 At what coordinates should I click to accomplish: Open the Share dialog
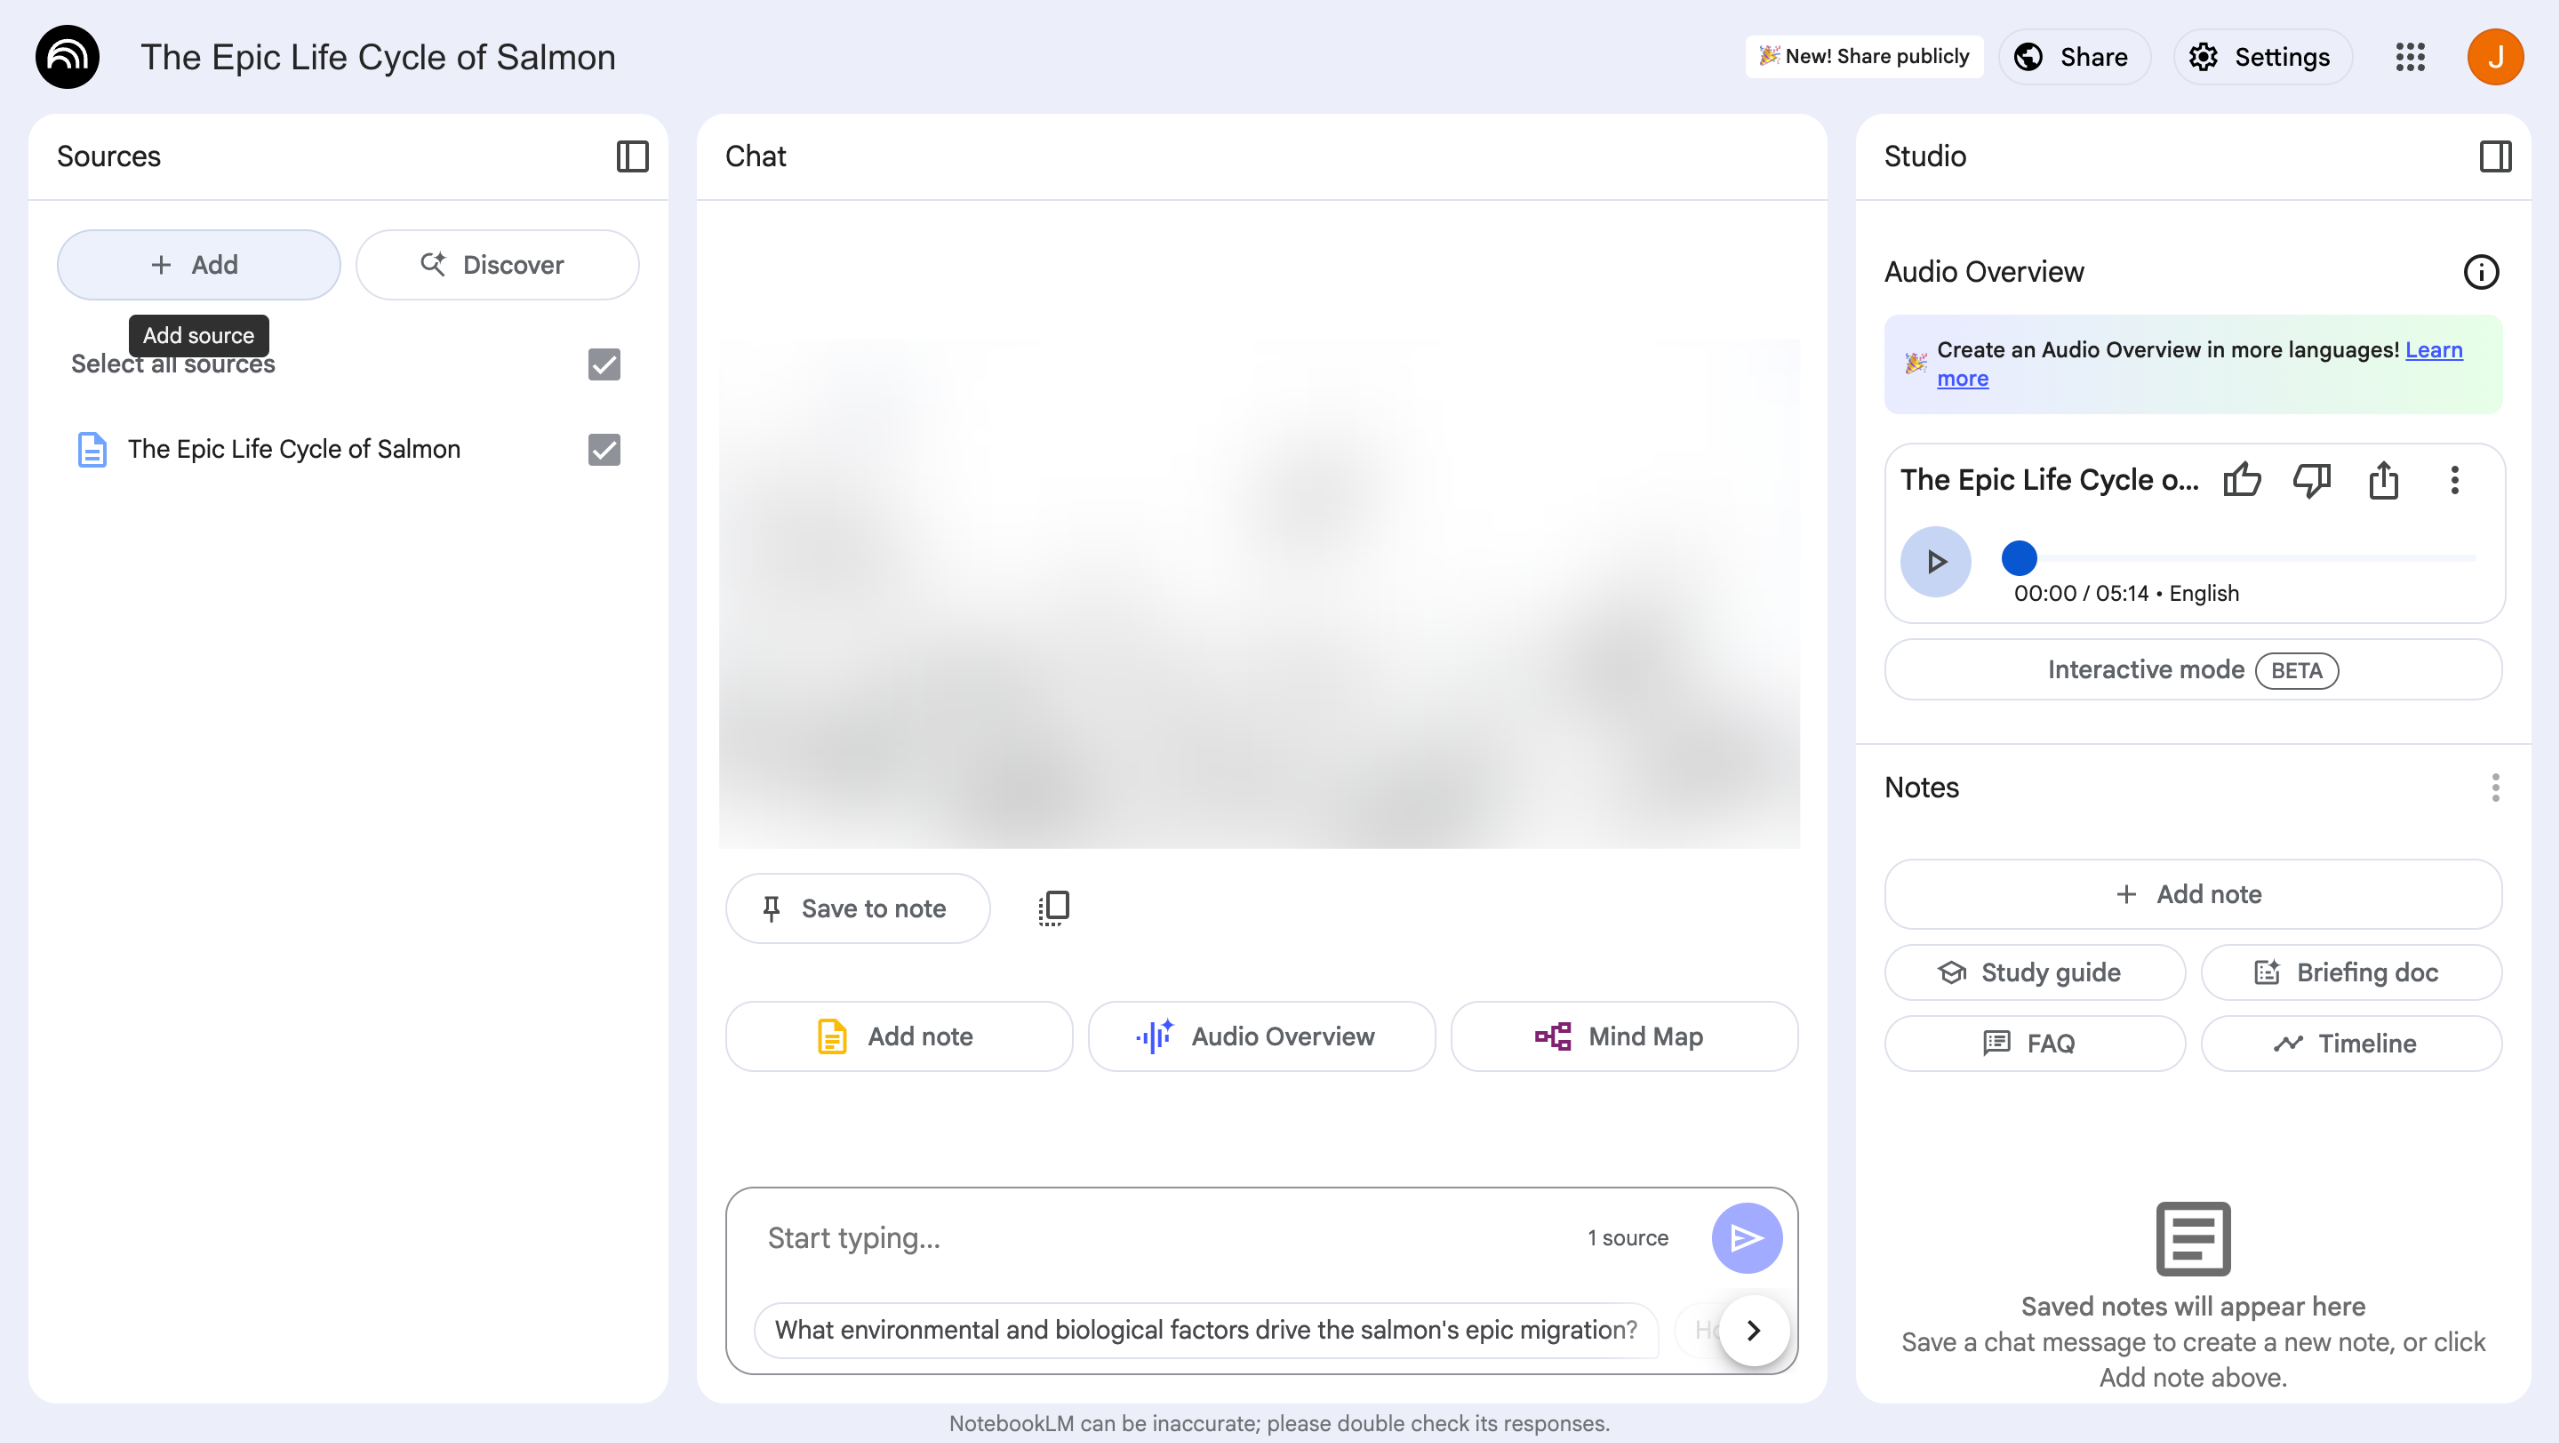click(x=2073, y=57)
